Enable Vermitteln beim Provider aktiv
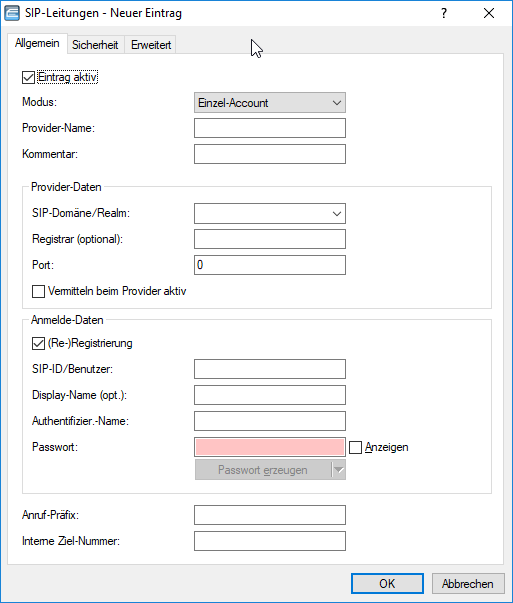Image resolution: width=513 pixels, height=603 pixels. (x=38, y=292)
